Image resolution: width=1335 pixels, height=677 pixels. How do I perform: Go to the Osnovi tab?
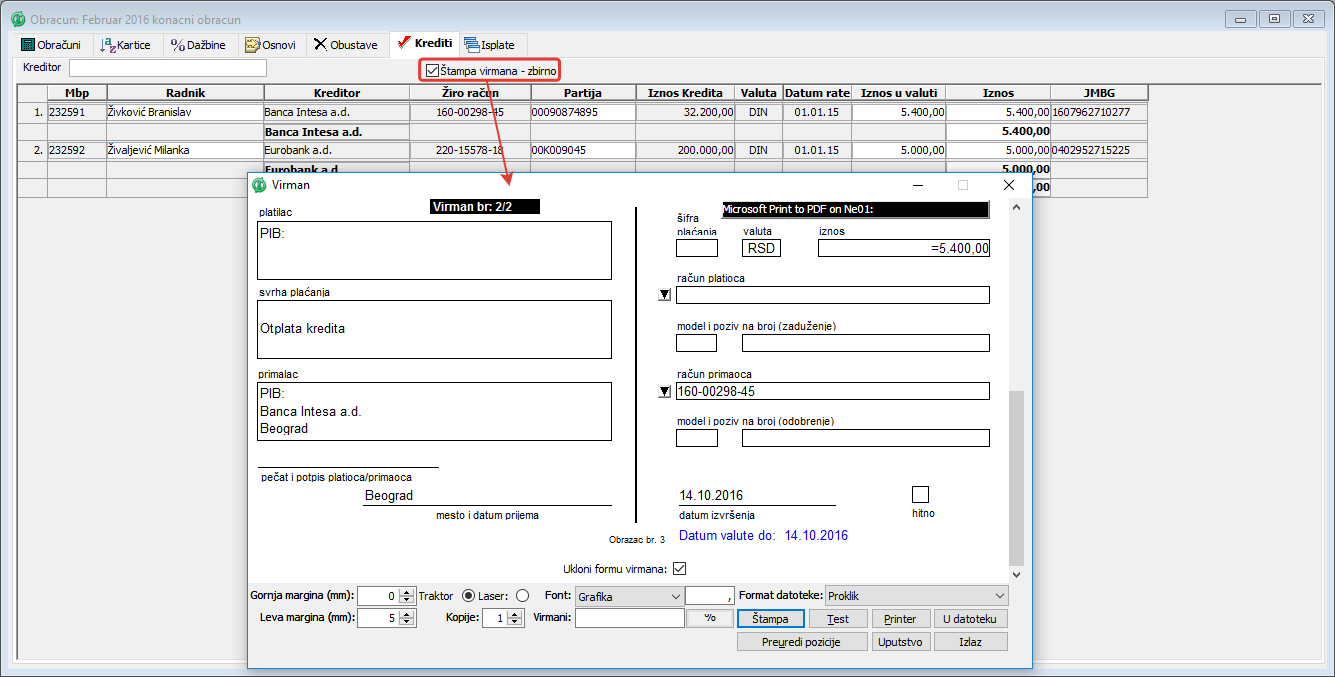(270, 45)
